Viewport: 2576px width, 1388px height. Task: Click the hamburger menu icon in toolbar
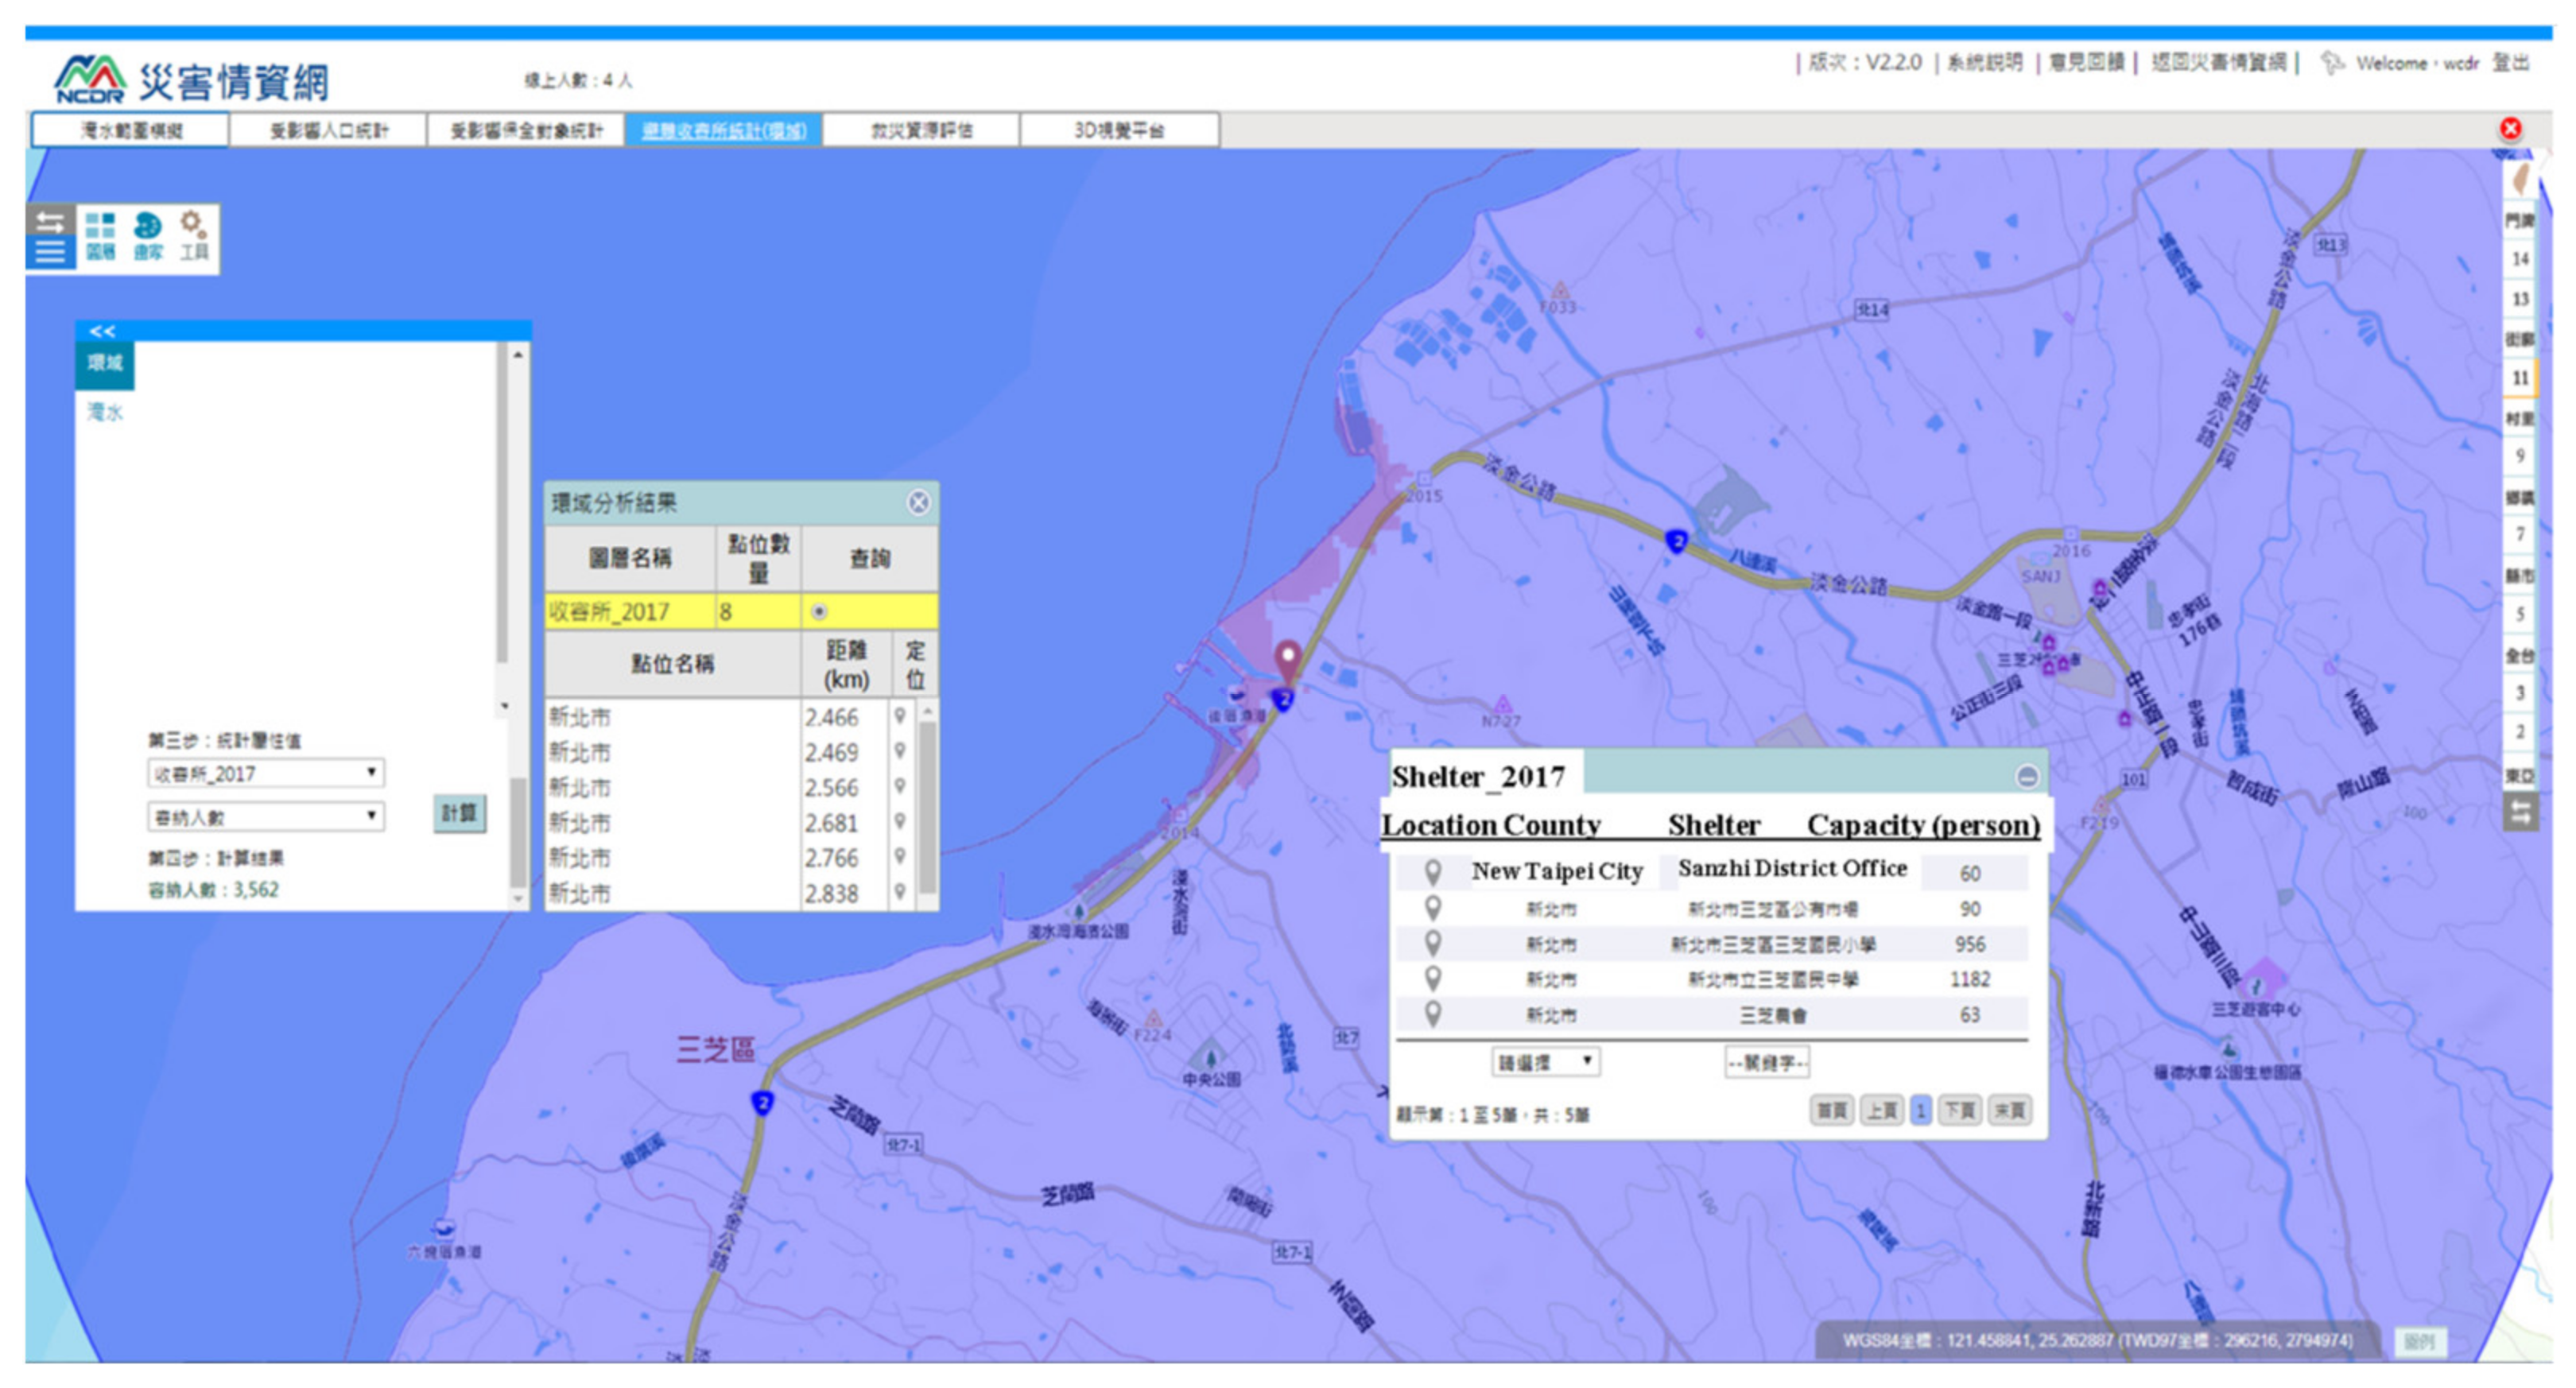(49, 253)
